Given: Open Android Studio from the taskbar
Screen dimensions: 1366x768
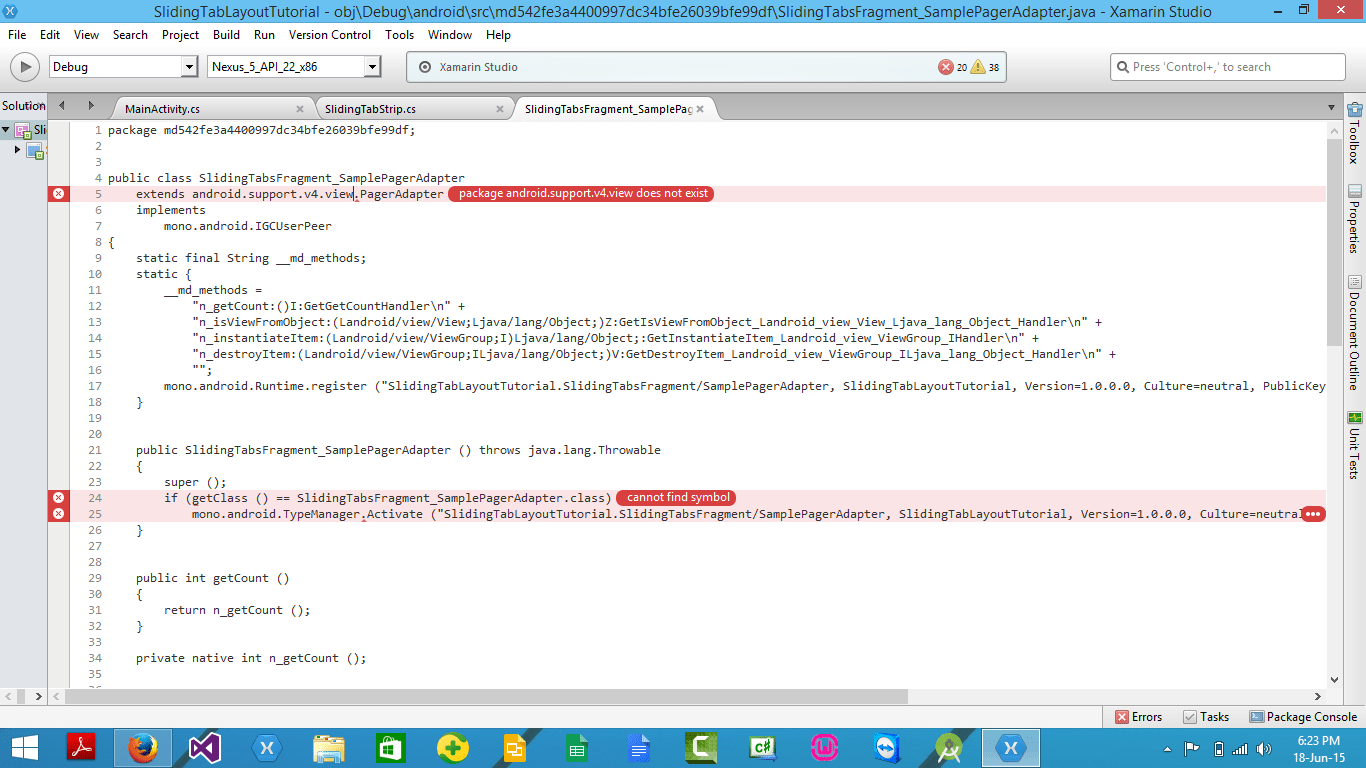Looking at the screenshot, I should pos(949,748).
